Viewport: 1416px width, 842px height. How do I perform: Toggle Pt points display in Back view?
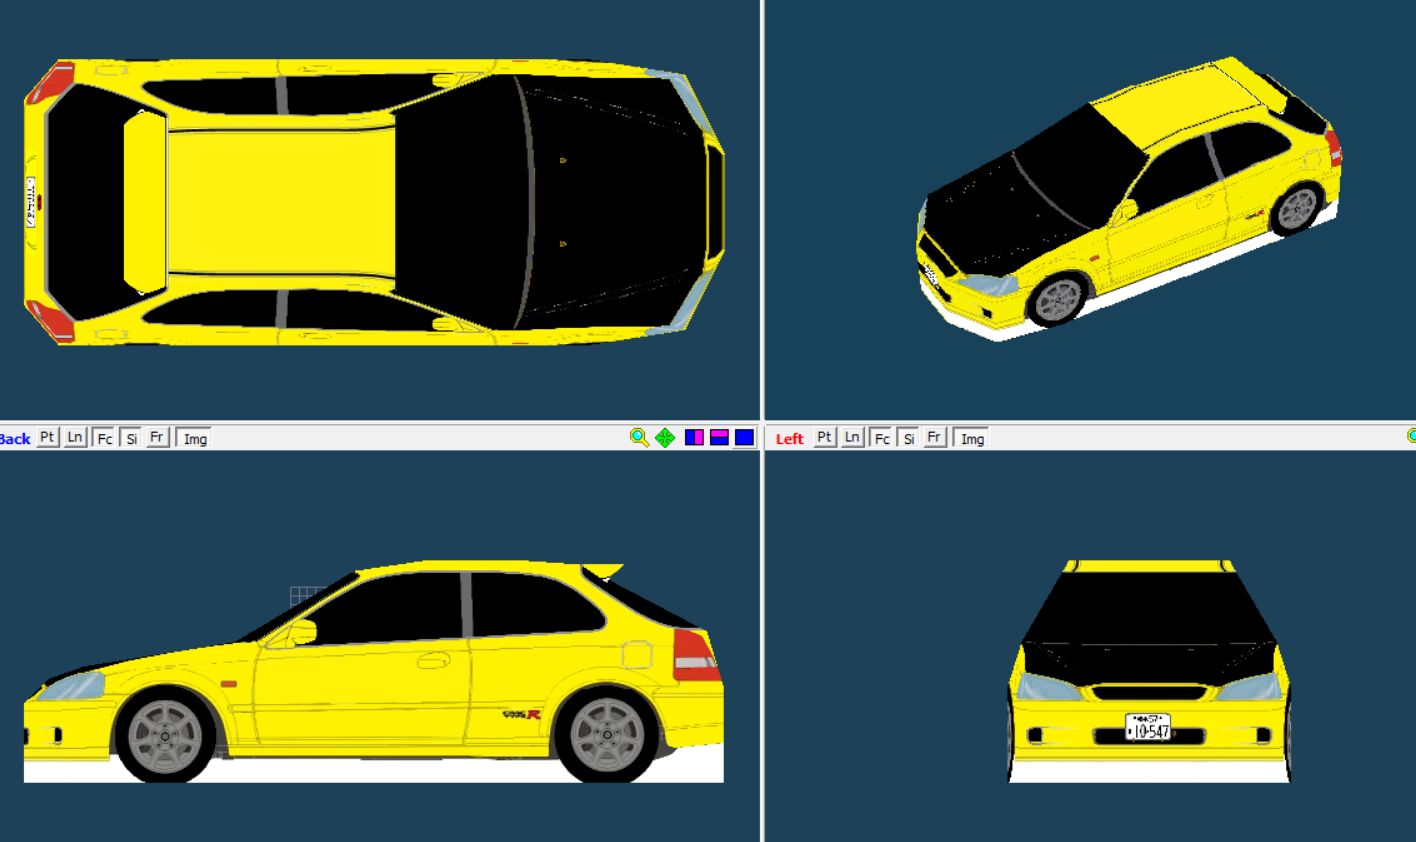[47, 438]
